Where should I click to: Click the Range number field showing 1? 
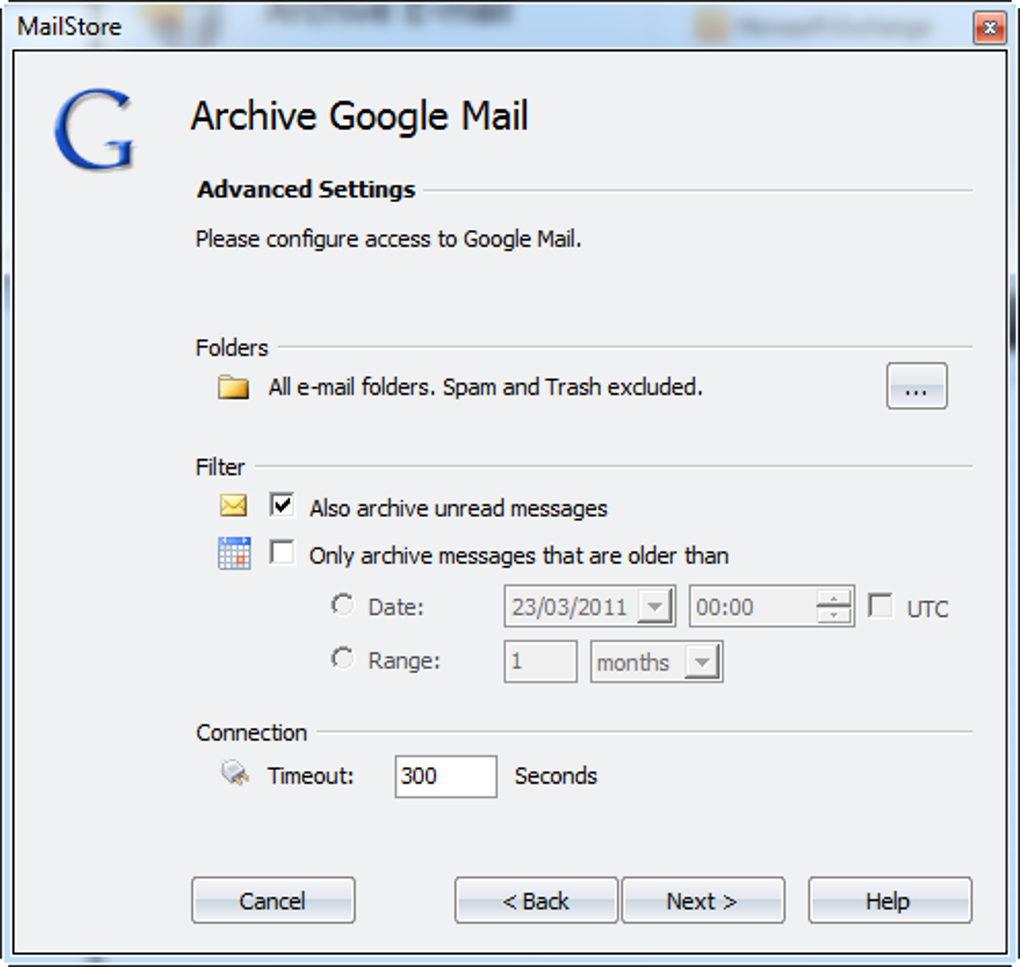click(541, 661)
